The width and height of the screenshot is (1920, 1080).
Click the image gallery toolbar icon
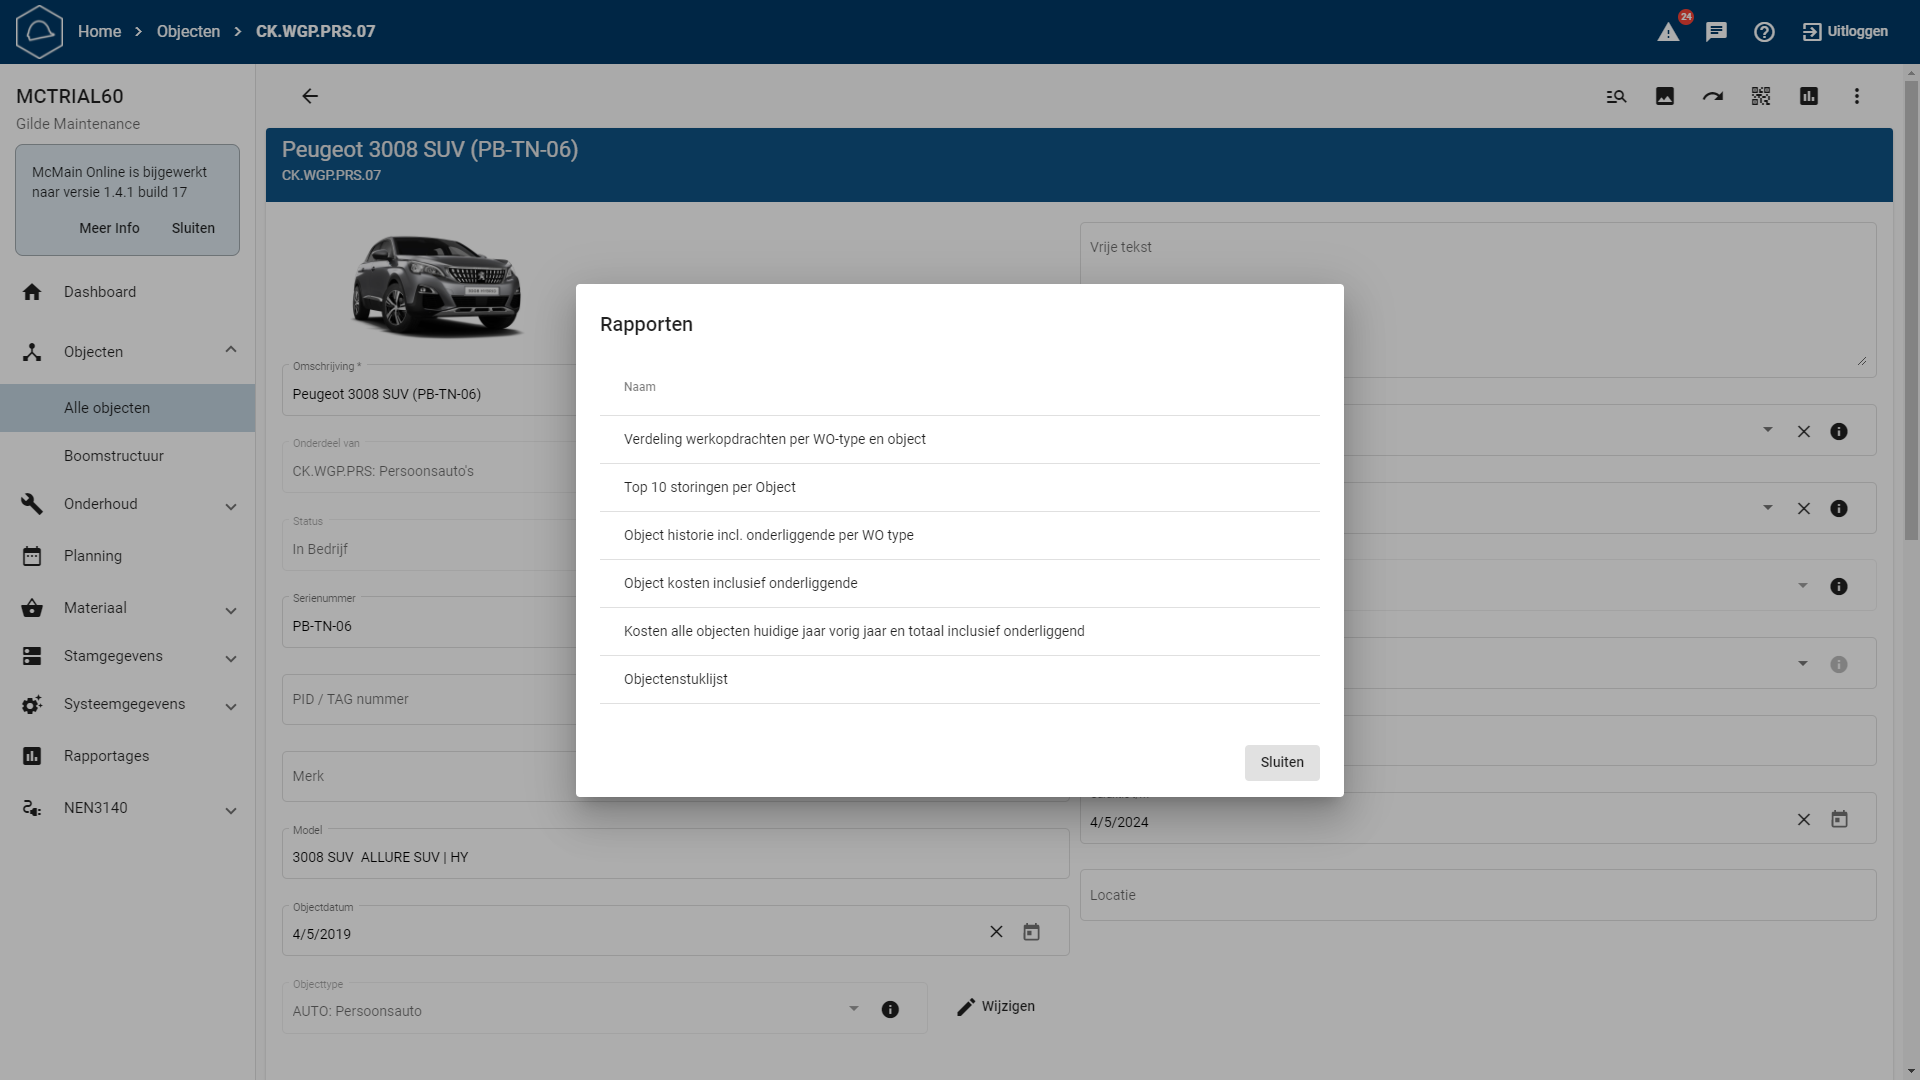click(x=1665, y=96)
